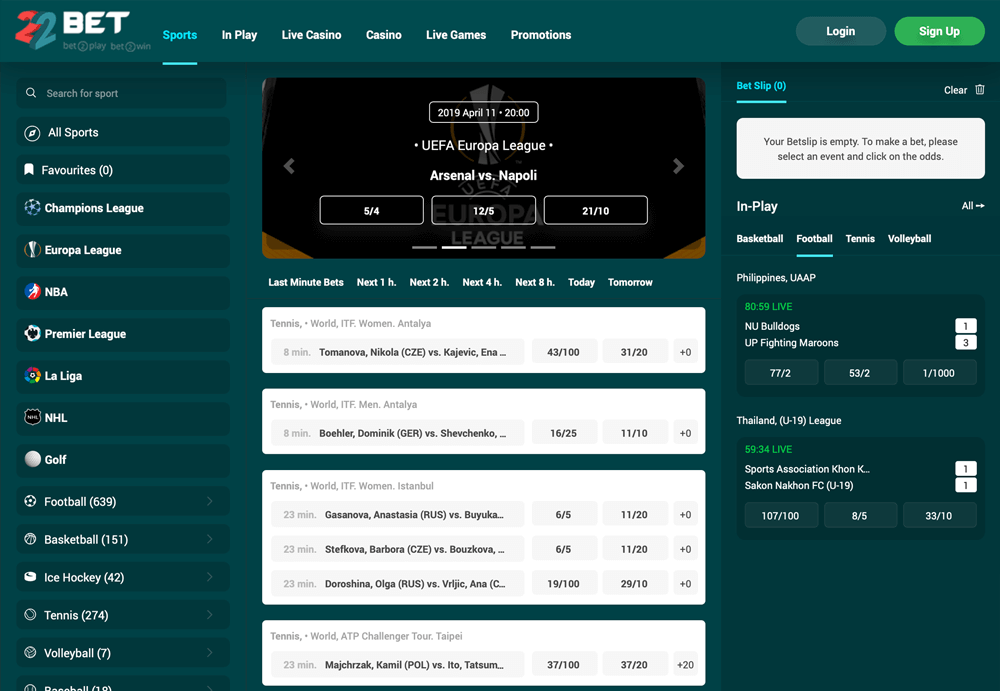Image resolution: width=1000 pixels, height=691 pixels.
Task: Expand +20 markets for Majchrzak vs. Ito
Action: (x=685, y=665)
